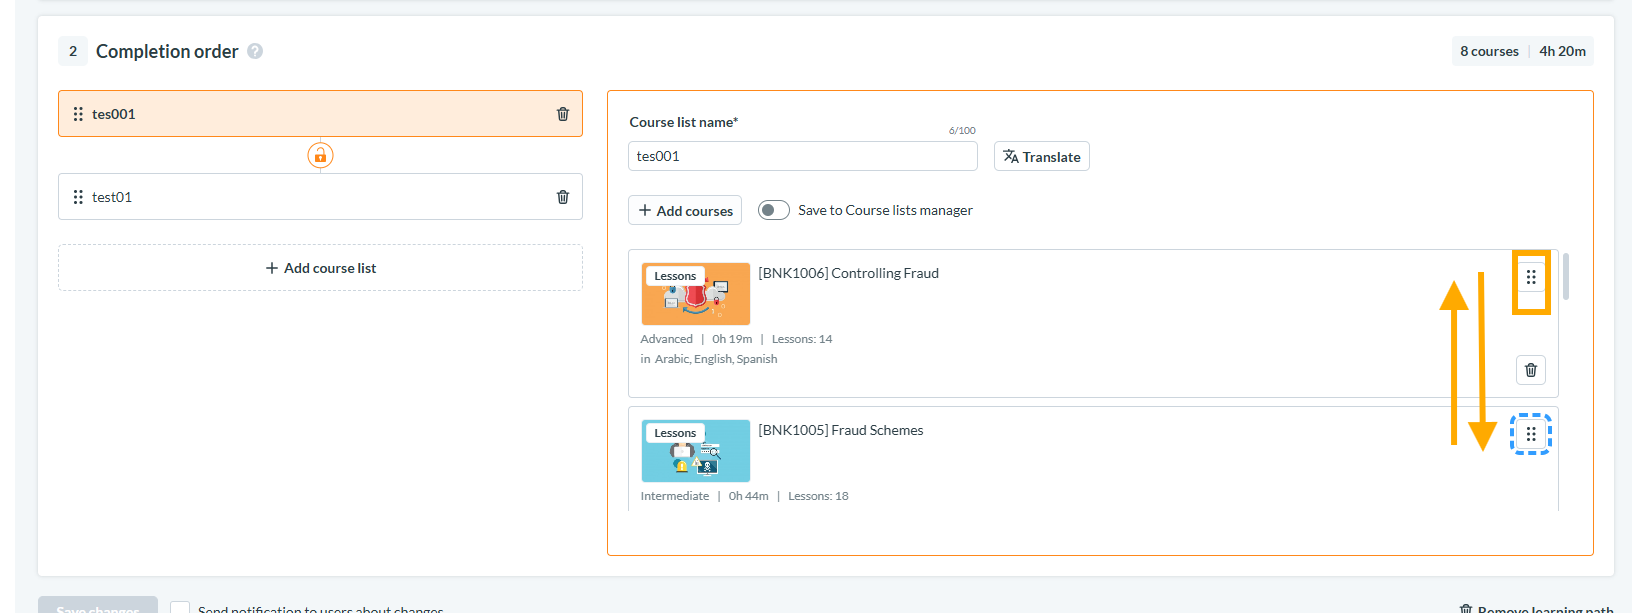Click the drag handle on test01 list
The image size is (1632, 613).
tap(78, 197)
